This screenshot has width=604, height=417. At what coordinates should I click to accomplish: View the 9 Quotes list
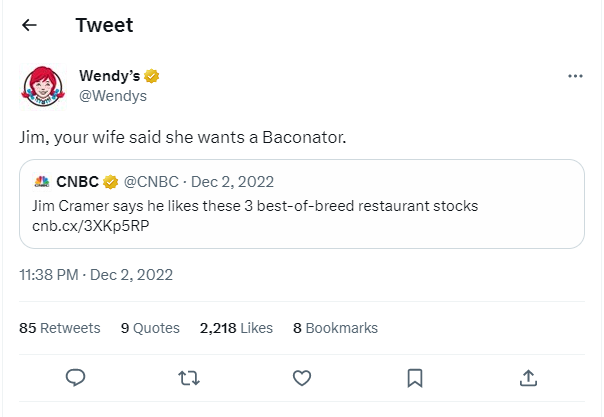point(150,328)
